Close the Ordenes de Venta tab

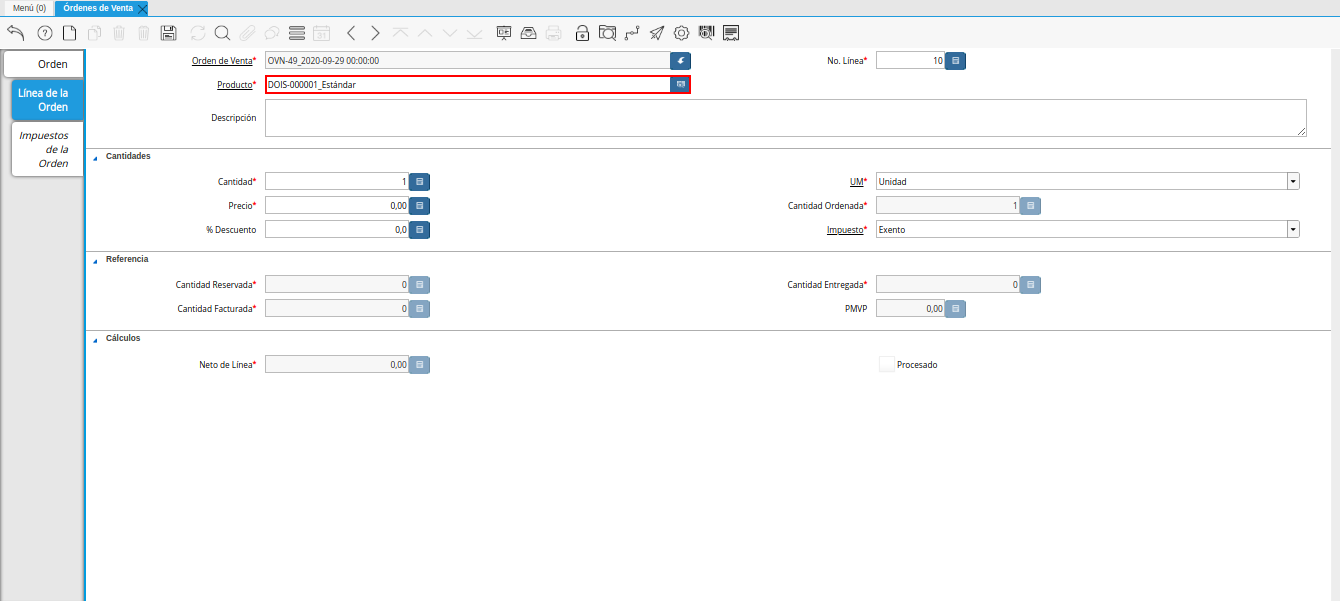[142, 8]
